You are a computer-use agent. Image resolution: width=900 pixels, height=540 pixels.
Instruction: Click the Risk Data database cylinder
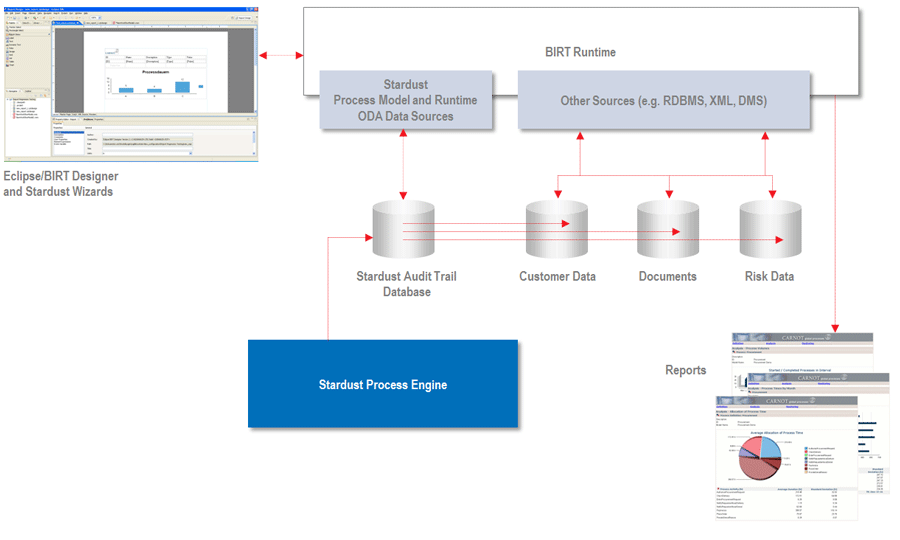click(x=770, y=230)
